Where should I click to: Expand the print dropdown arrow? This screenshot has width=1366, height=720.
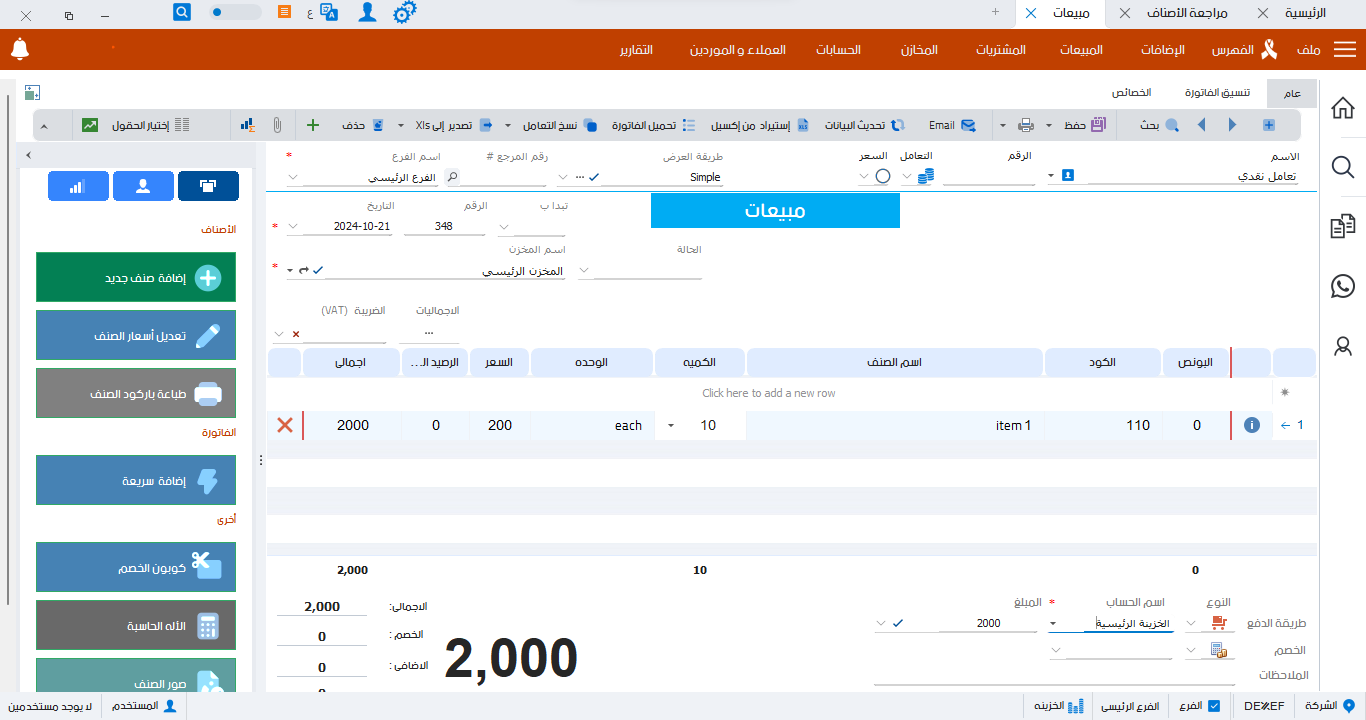1003,125
